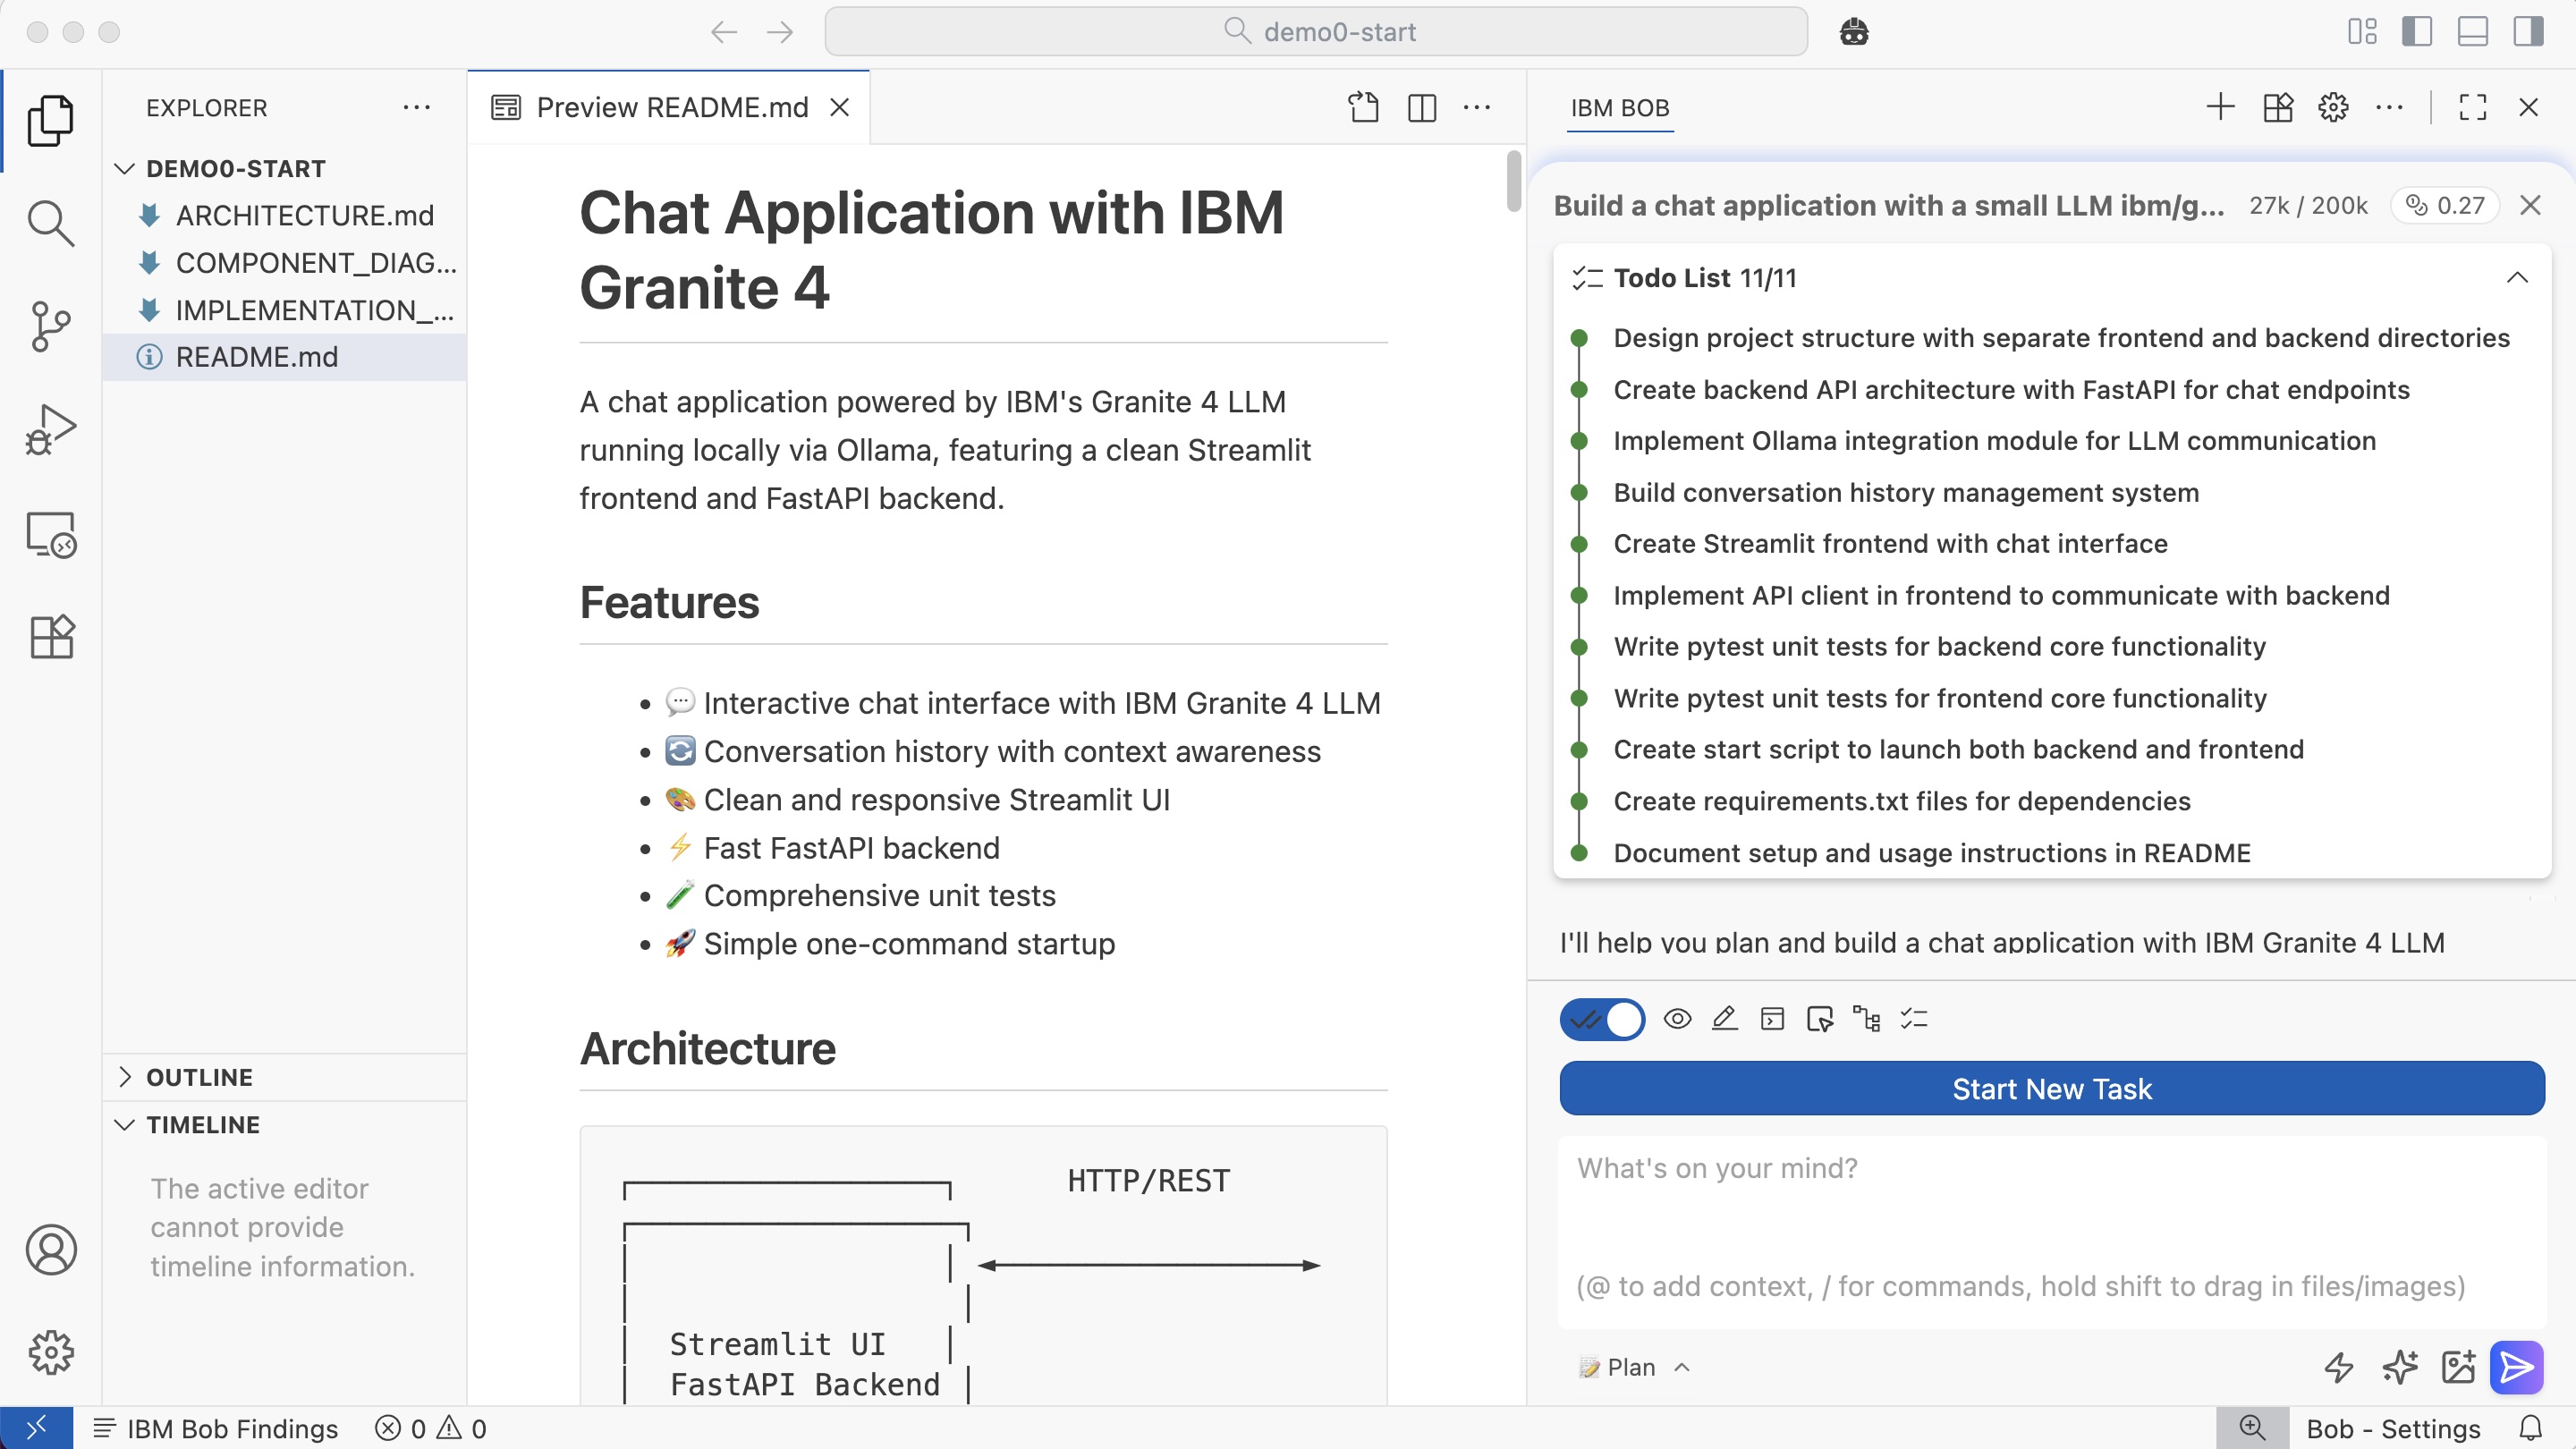2576x1449 pixels.
Task: Collapse the Todo List panel
Action: (x=2517, y=278)
